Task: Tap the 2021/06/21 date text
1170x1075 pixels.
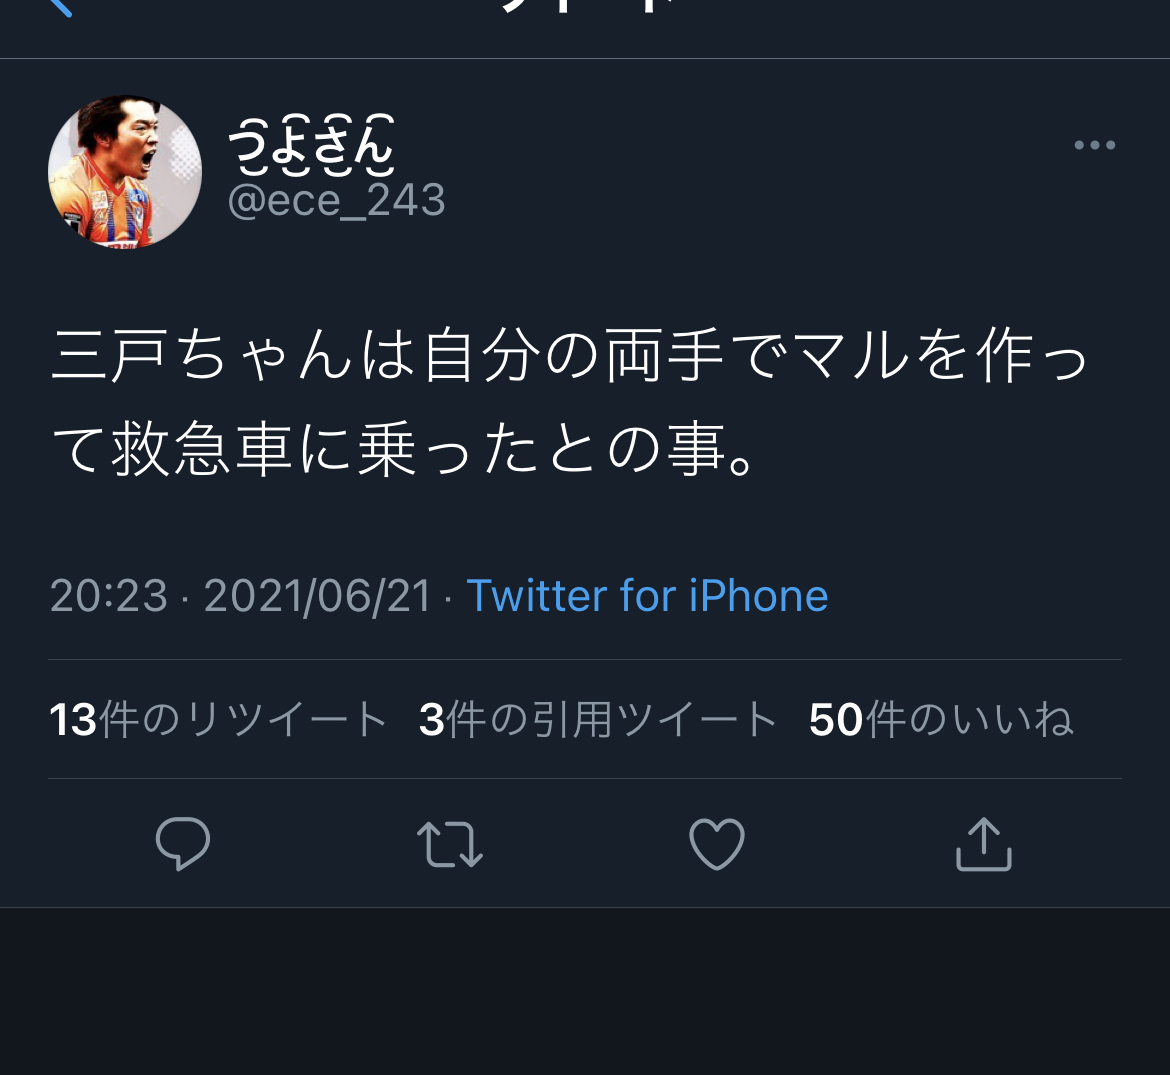Action: 318,596
